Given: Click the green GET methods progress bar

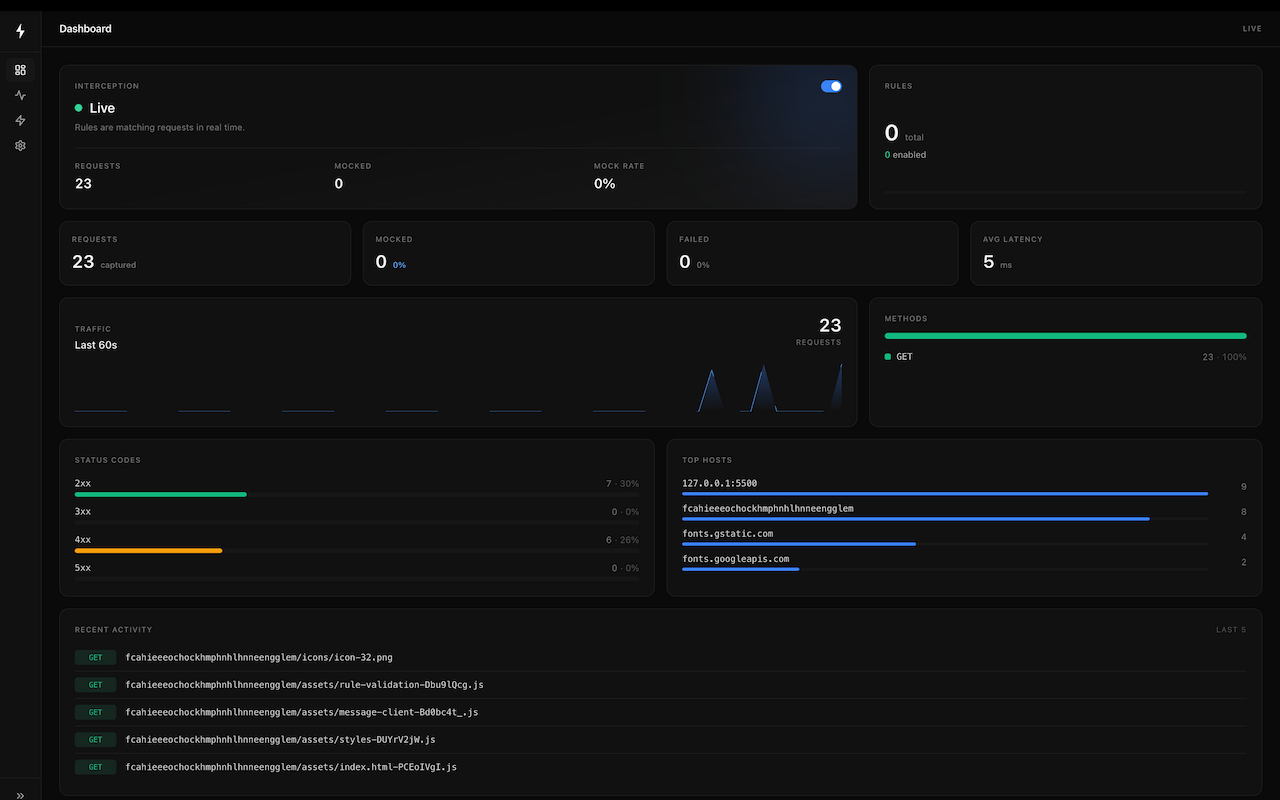Looking at the screenshot, I should pos(1066,336).
